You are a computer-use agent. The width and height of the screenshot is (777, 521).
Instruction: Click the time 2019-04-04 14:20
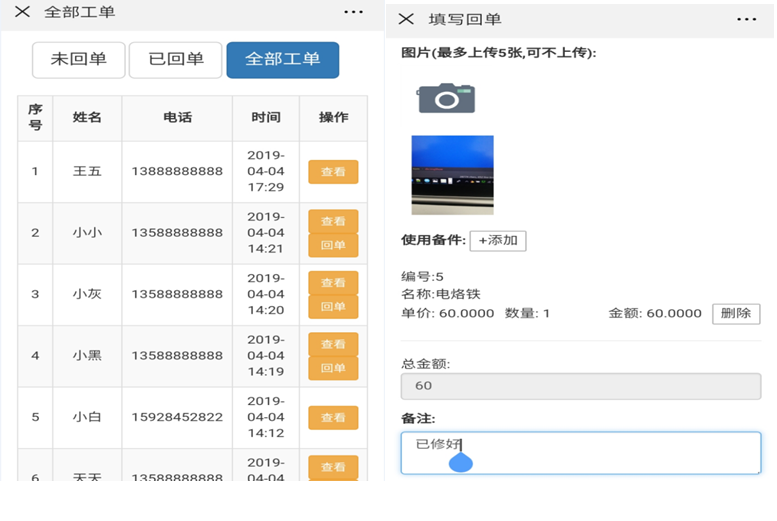pos(266,294)
